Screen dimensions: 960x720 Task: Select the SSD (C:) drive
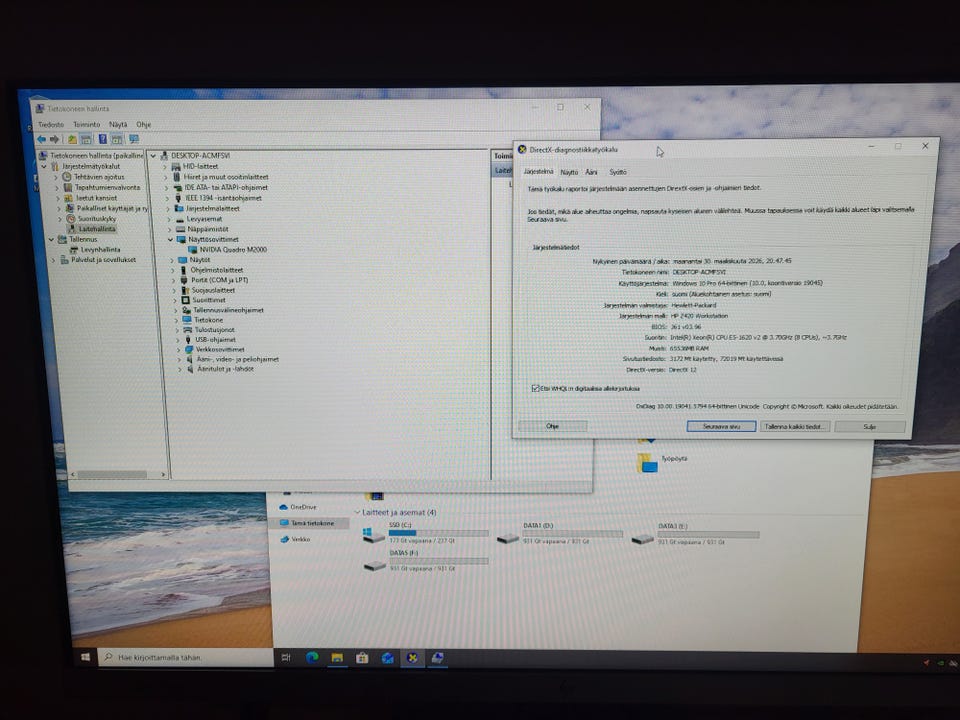pos(426,533)
